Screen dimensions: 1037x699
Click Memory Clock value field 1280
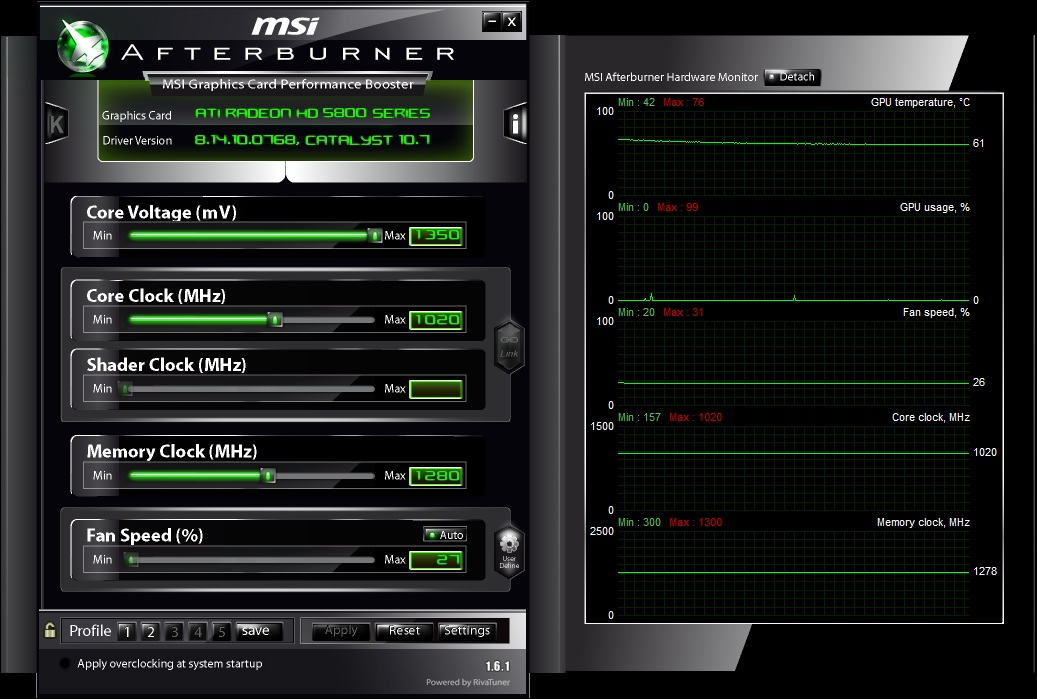click(436, 476)
